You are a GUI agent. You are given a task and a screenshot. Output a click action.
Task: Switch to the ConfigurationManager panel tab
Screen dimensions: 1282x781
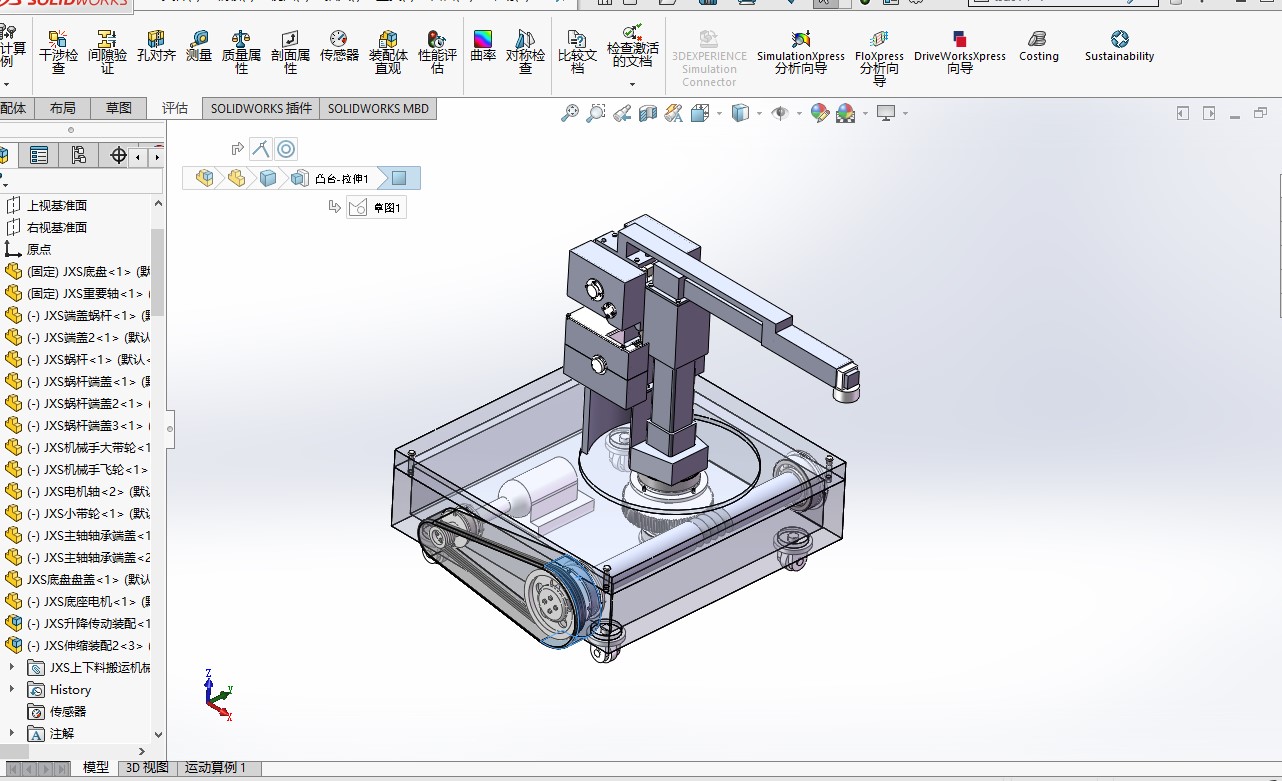pyautogui.click(x=78, y=155)
